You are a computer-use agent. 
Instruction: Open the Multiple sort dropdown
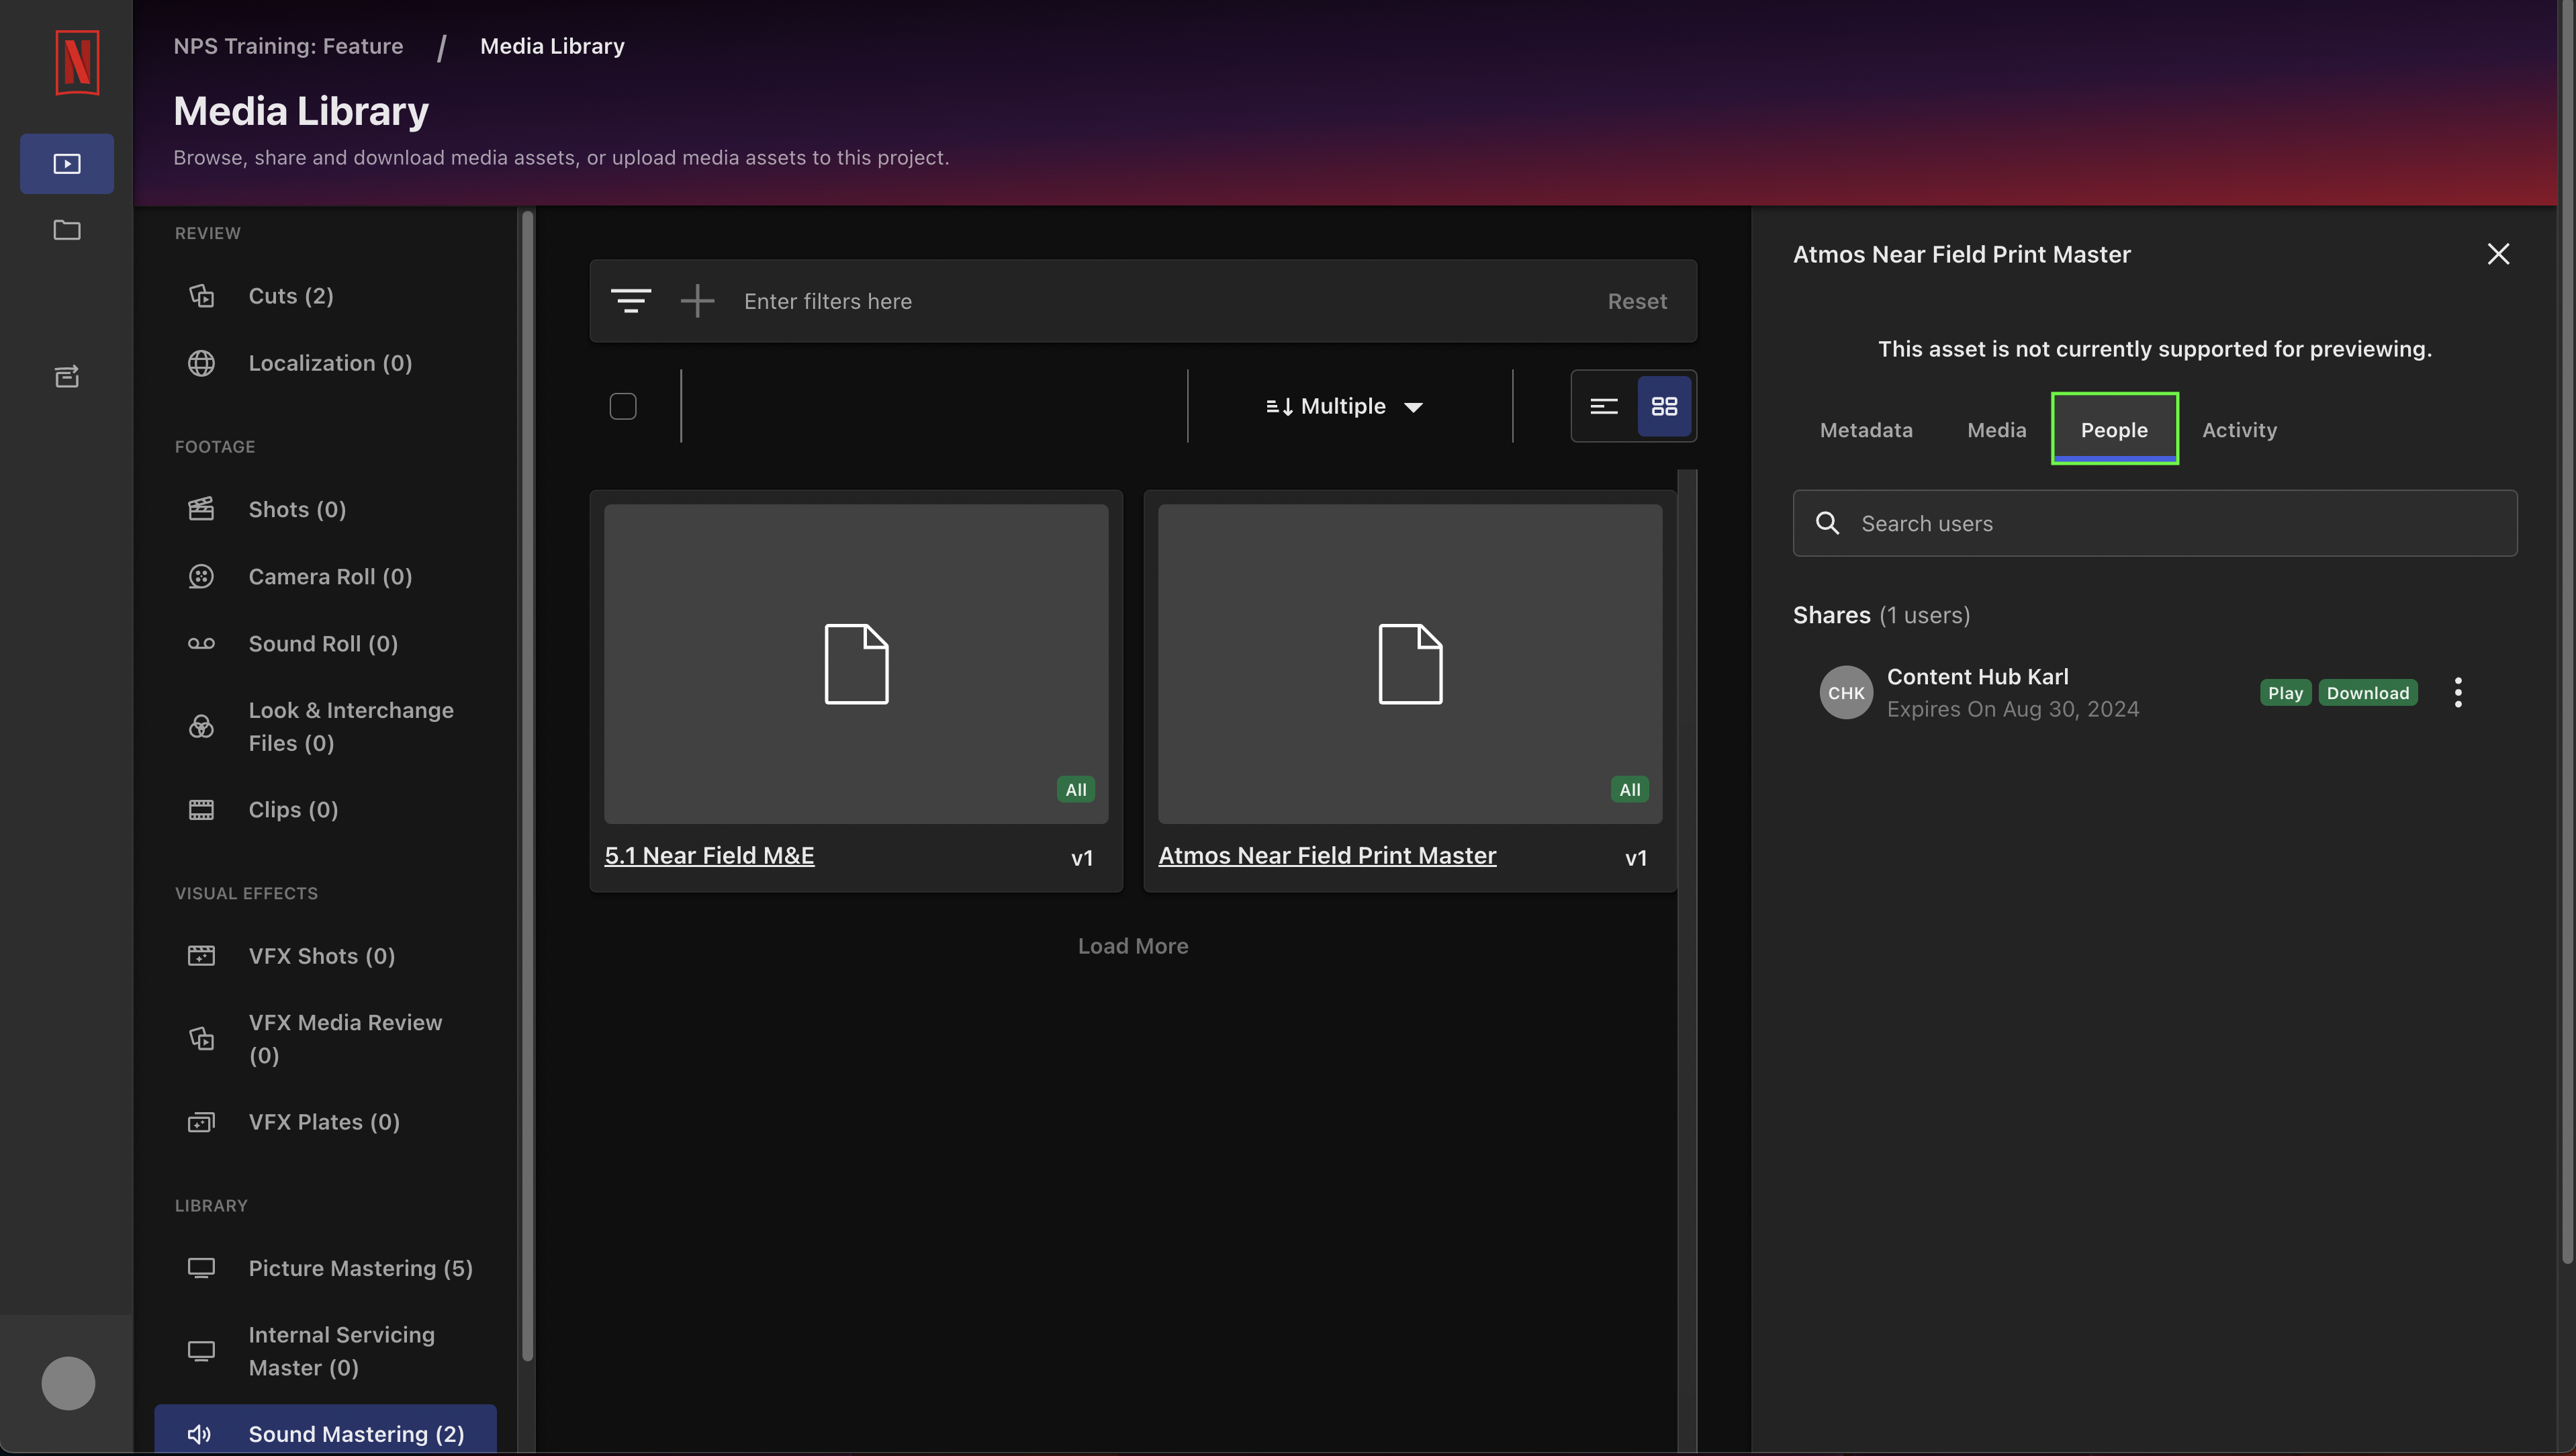pos(1344,406)
